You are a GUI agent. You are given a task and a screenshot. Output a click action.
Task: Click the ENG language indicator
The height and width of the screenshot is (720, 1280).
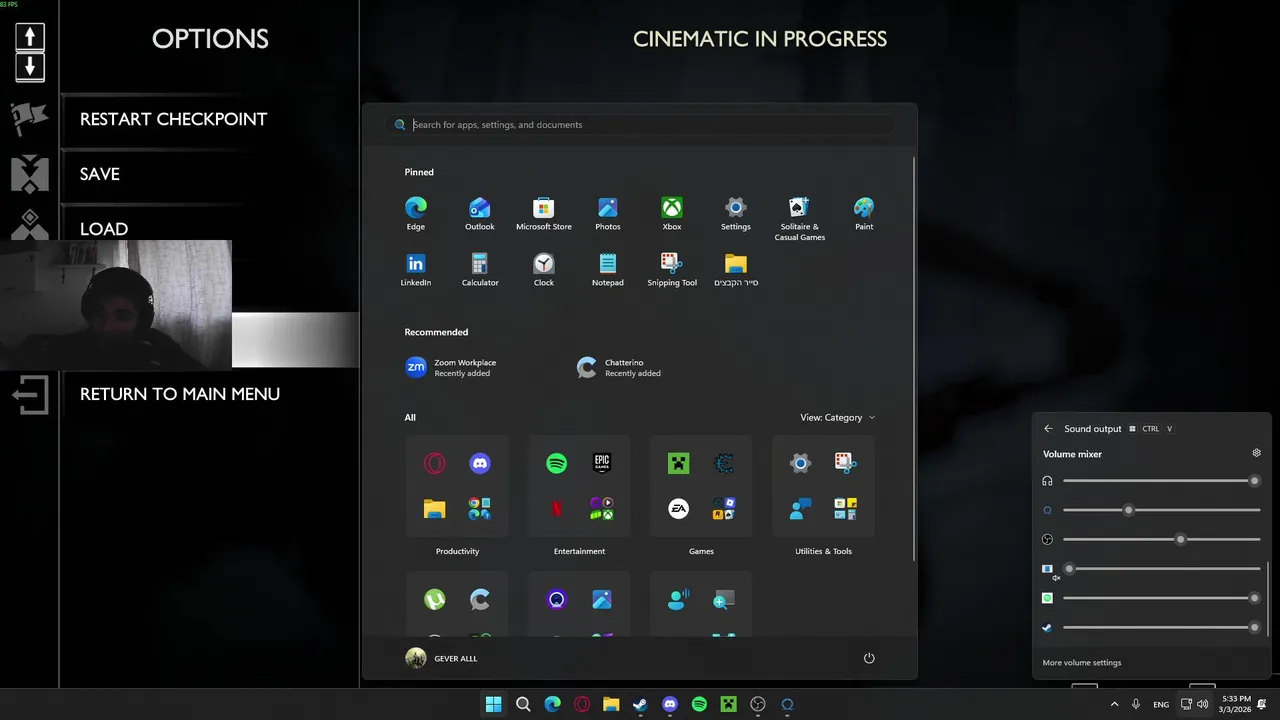pos(1161,704)
